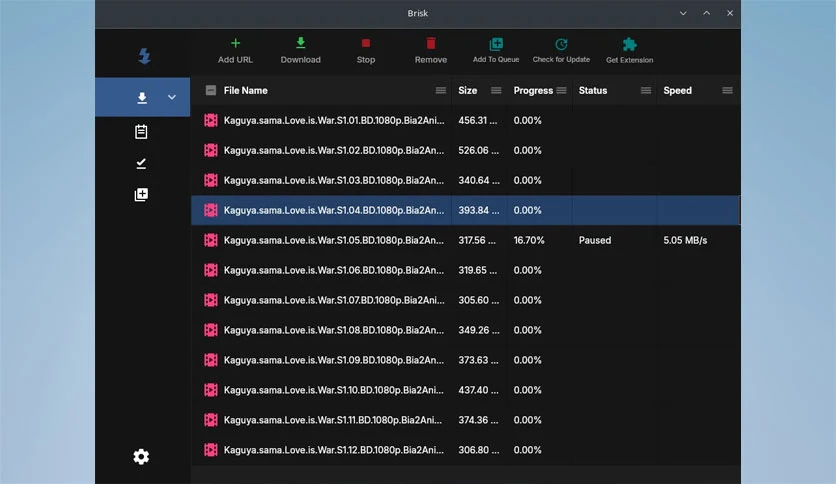The image size is (836, 484).
Task: Click the Paused status of S1.05
Action: (x=595, y=240)
